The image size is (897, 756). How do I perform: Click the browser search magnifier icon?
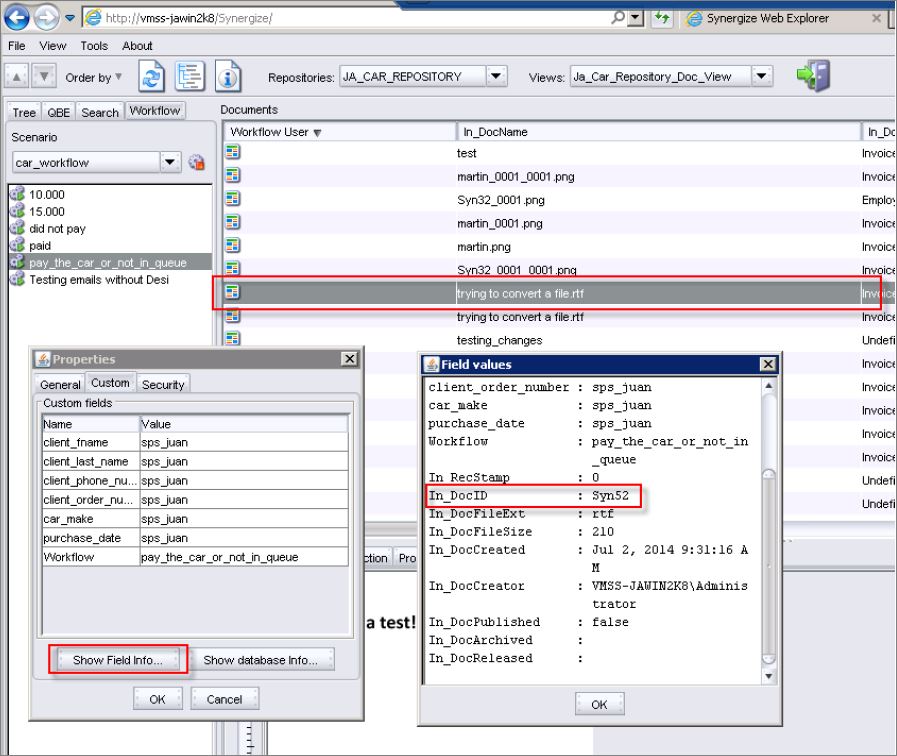coord(618,18)
